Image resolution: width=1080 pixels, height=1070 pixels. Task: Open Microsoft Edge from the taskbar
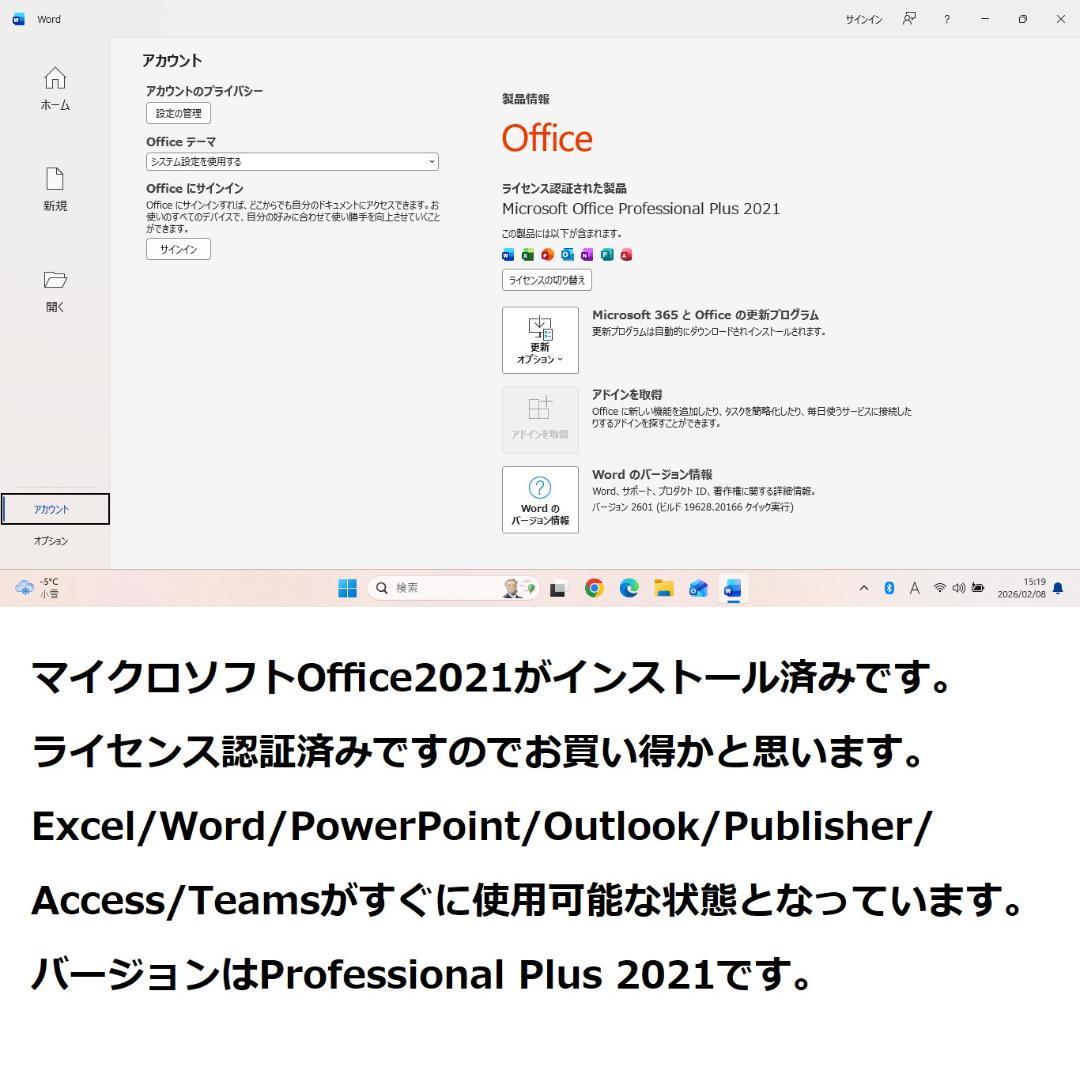[629, 589]
